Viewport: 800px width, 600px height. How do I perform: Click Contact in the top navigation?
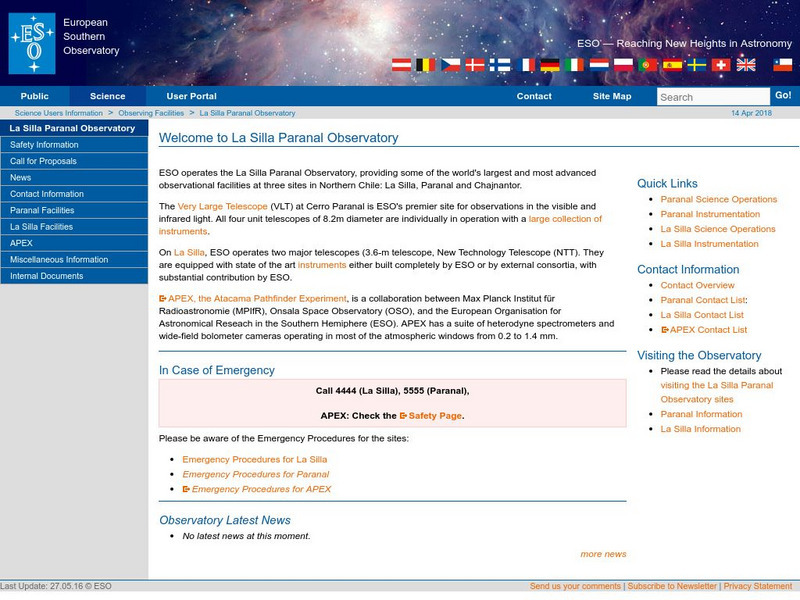tap(534, 96)
